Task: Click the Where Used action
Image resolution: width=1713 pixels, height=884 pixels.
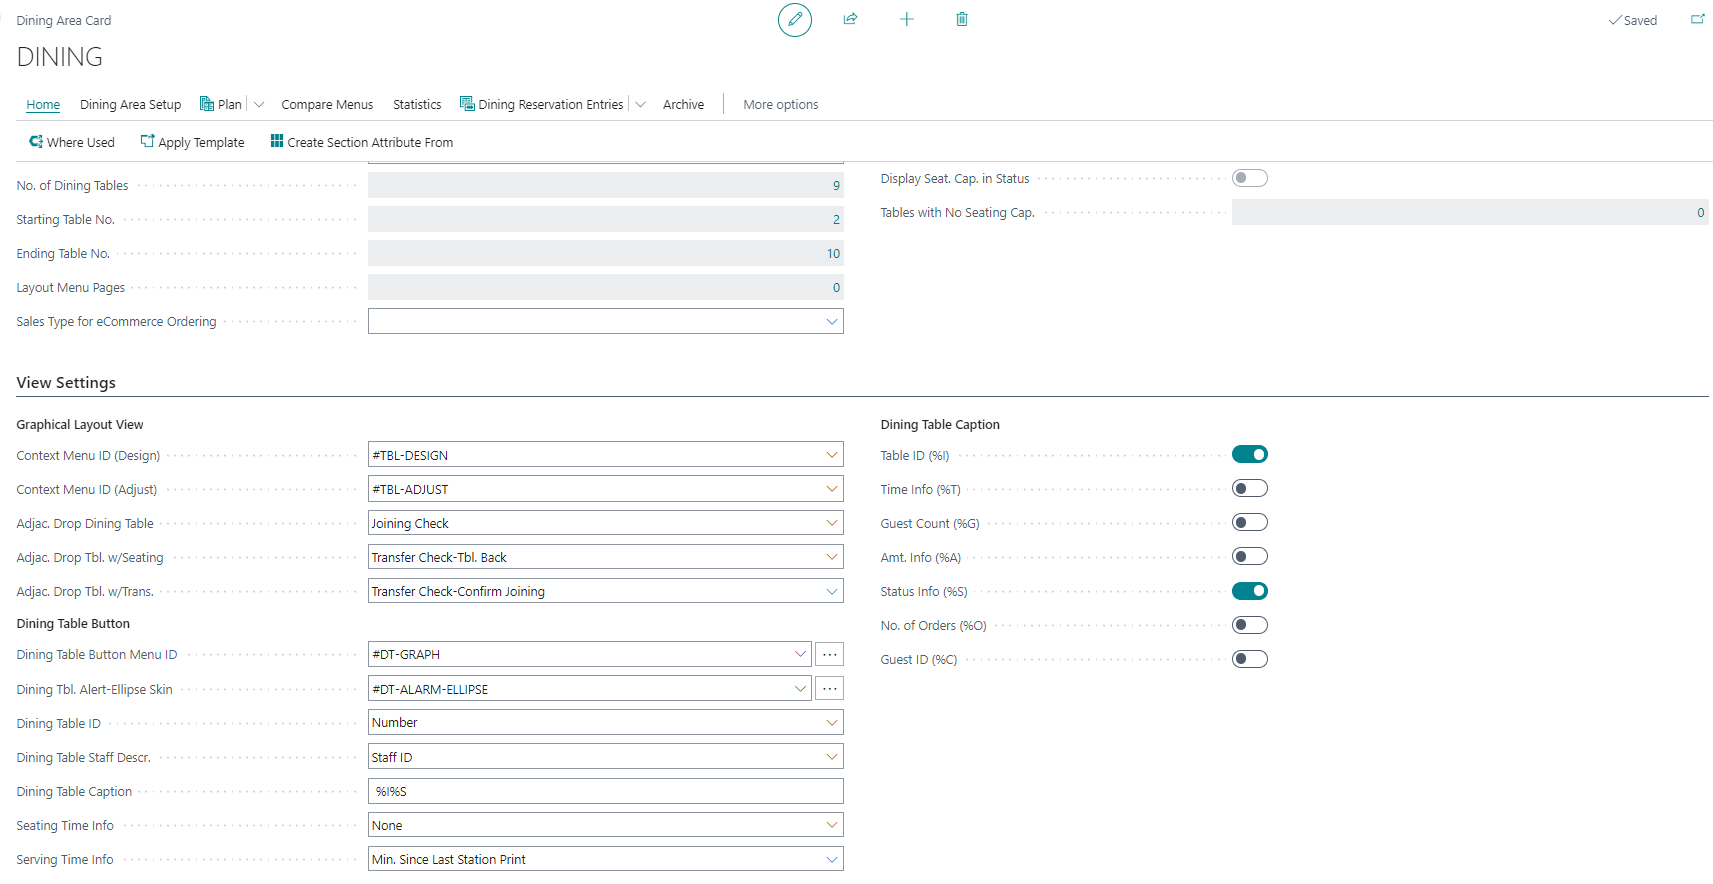Action: 71,143
